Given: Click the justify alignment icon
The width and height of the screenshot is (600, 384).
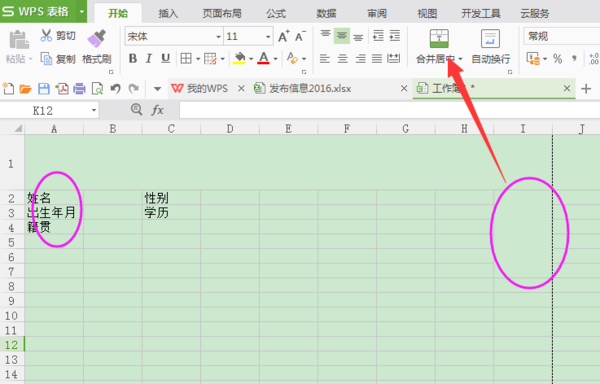Looking at the screenshot, I should pyautogui.click(x=377, y=59).
